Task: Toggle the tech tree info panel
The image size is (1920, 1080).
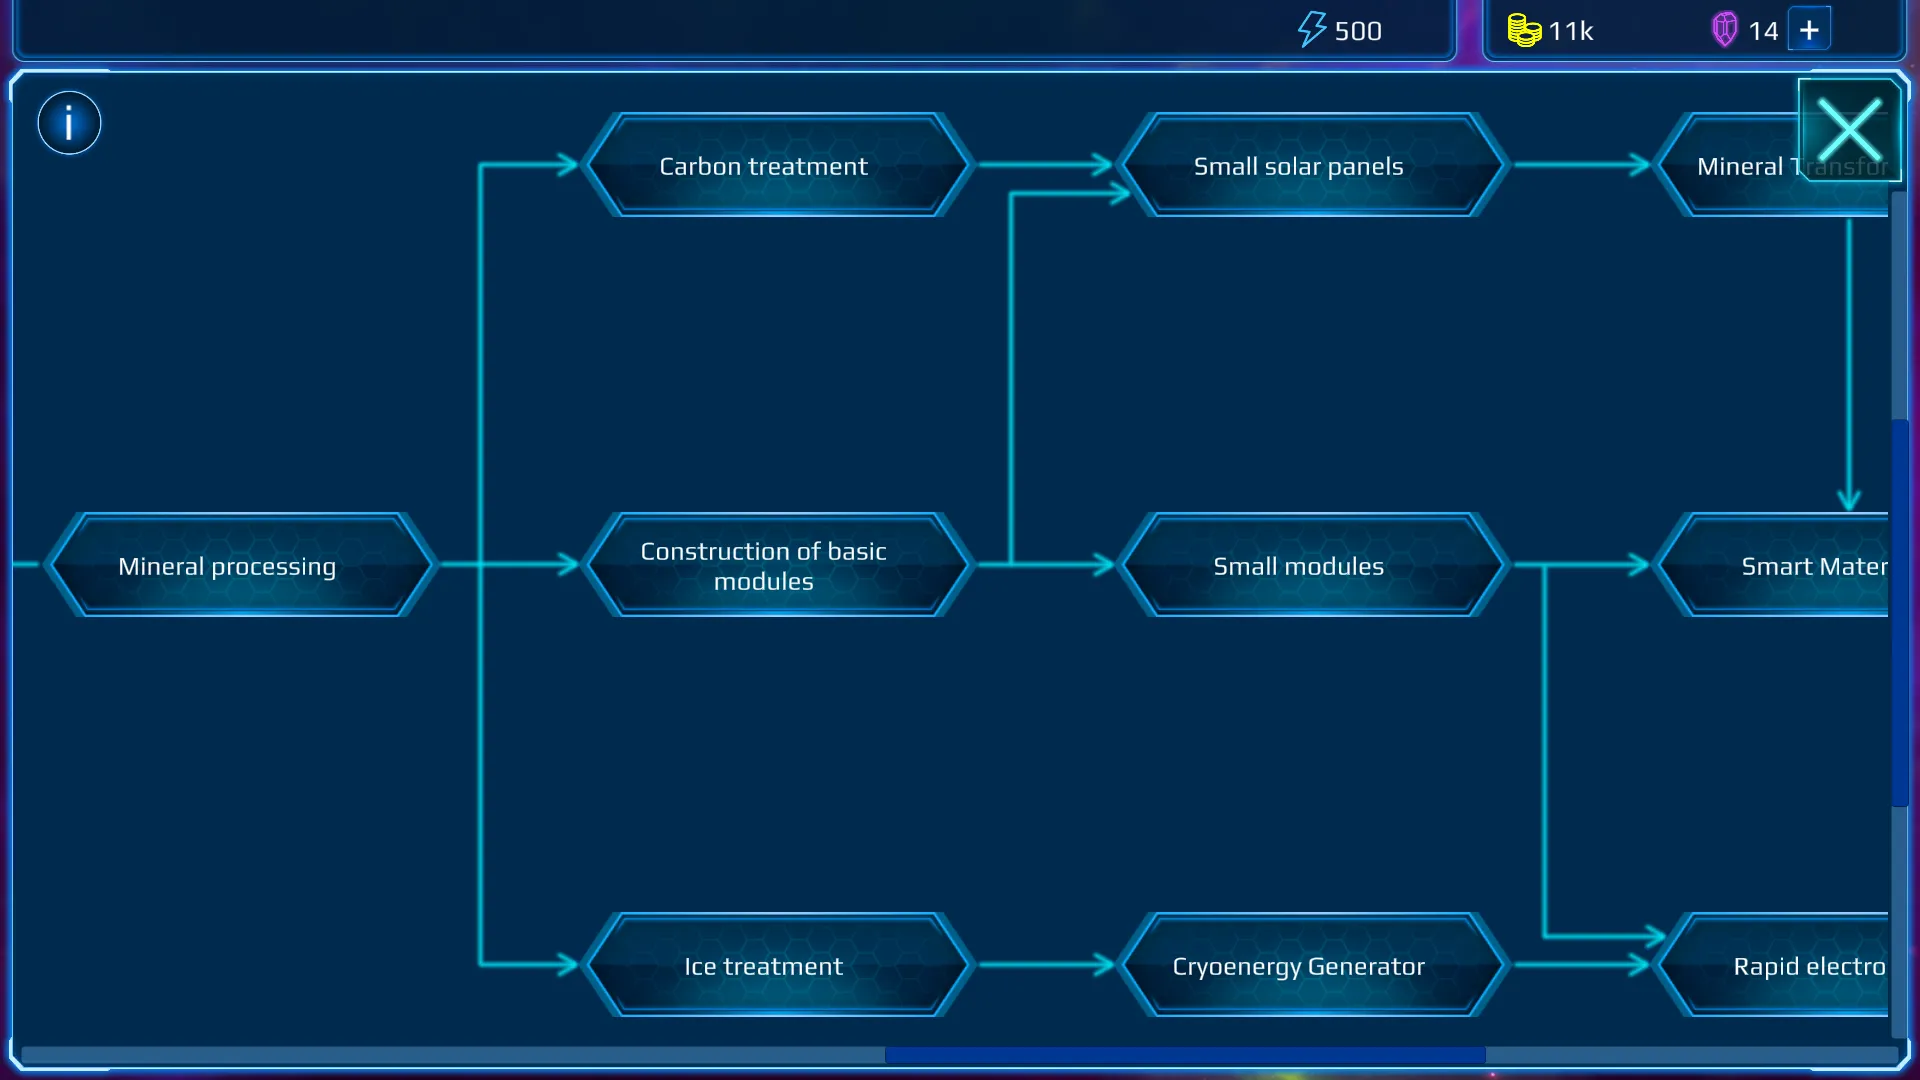Action: 66,121
